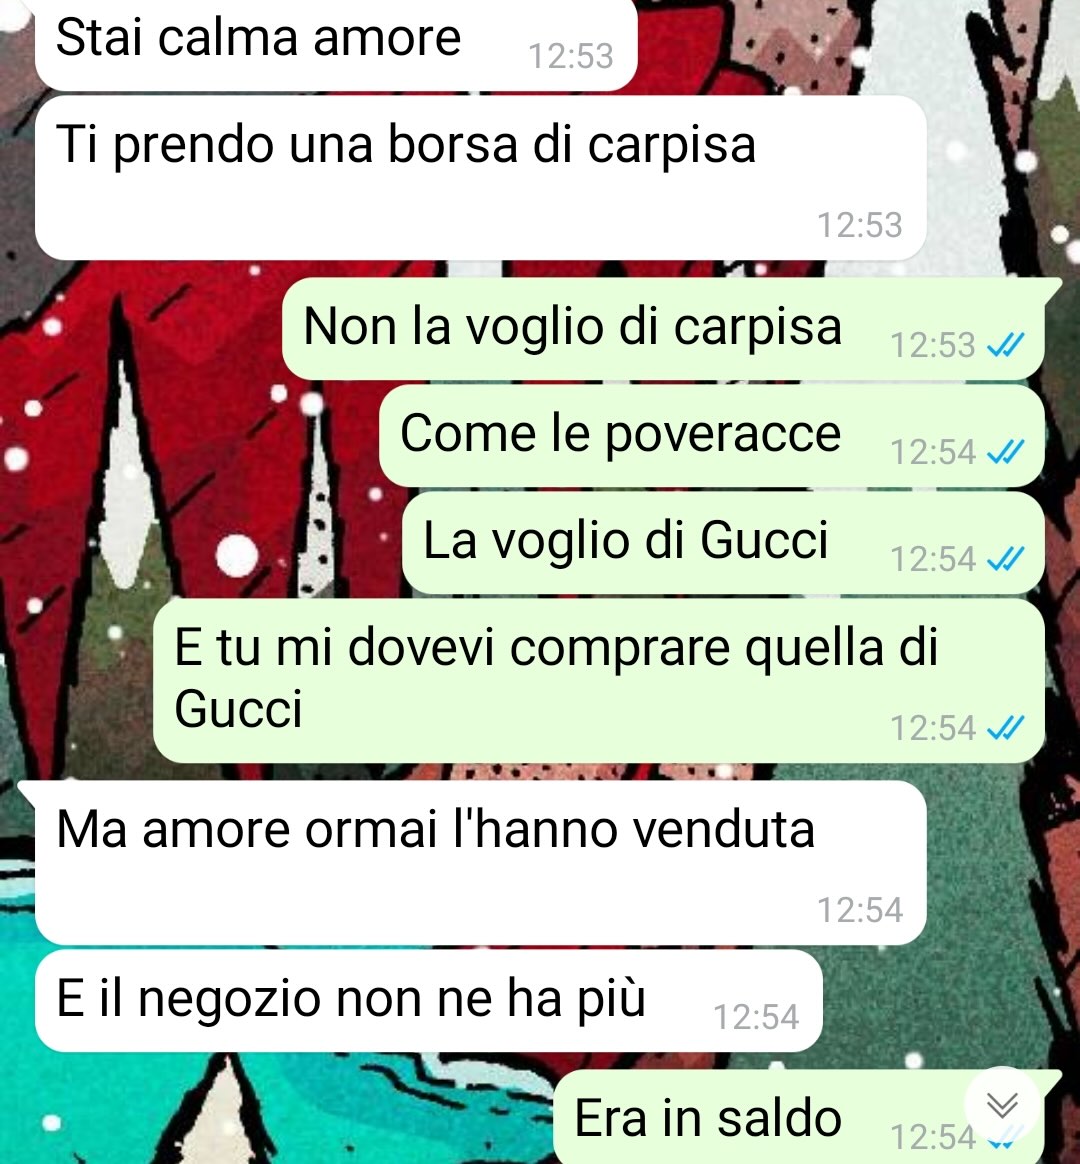
Task: Select the 'Ma amore ormai l'hanno venduta' message
Action: (x=481, y=863)
